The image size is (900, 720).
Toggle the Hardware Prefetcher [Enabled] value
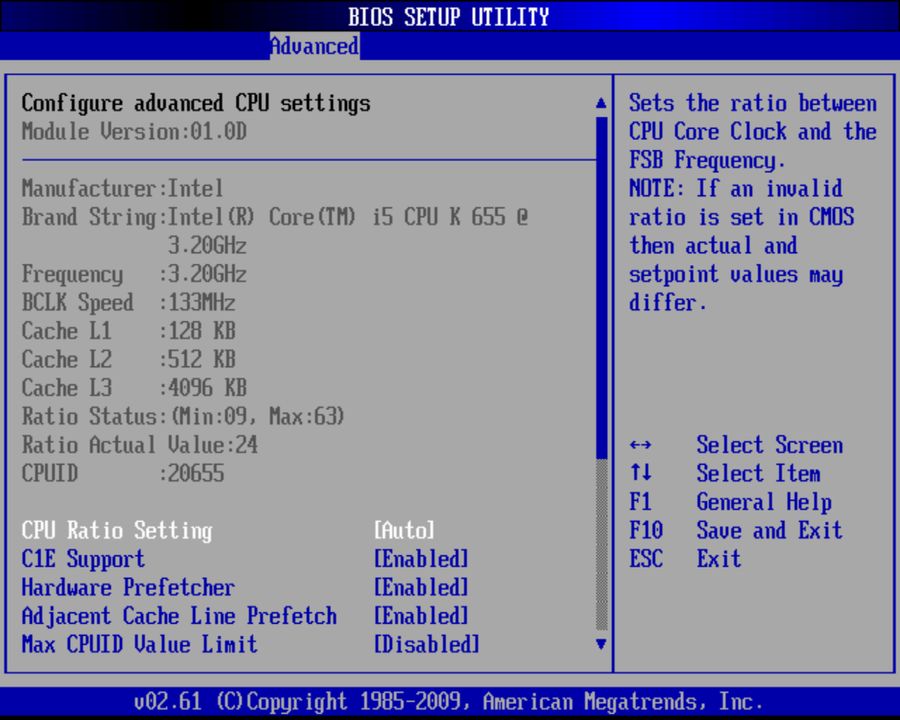421,587
